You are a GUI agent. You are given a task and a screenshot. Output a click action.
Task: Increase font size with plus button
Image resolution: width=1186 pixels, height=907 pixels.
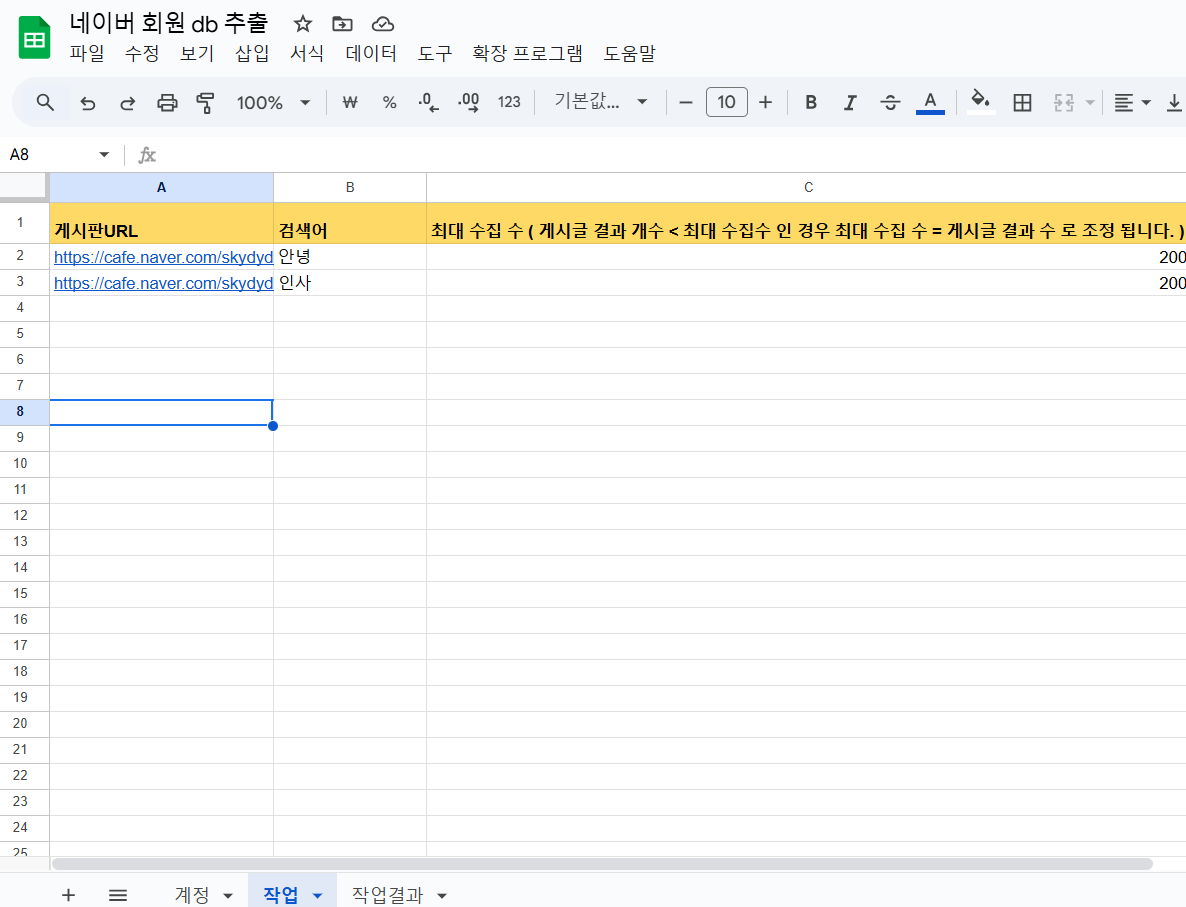coord(765,102)
